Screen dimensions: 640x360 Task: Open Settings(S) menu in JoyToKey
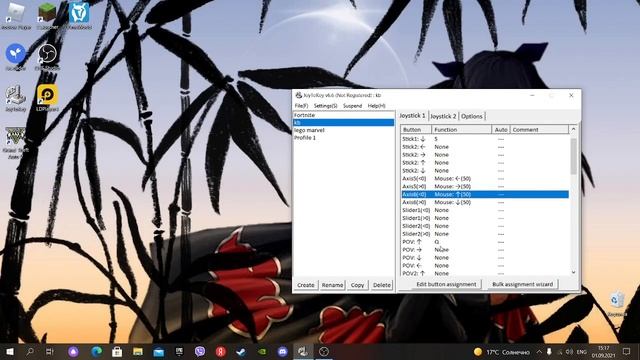pyautogui.click(x=325, y=106)
